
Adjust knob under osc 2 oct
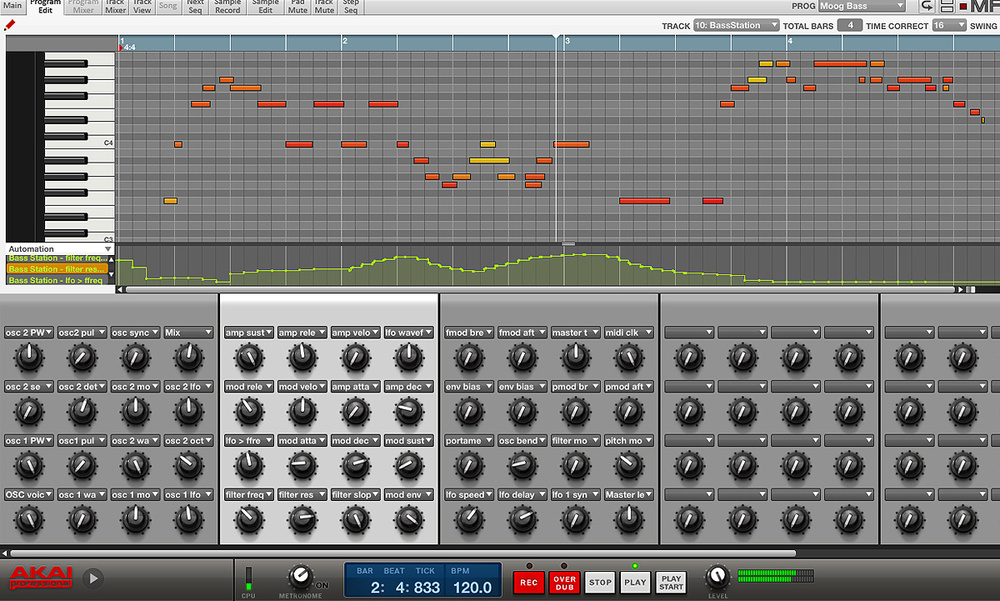coord(189,466)
